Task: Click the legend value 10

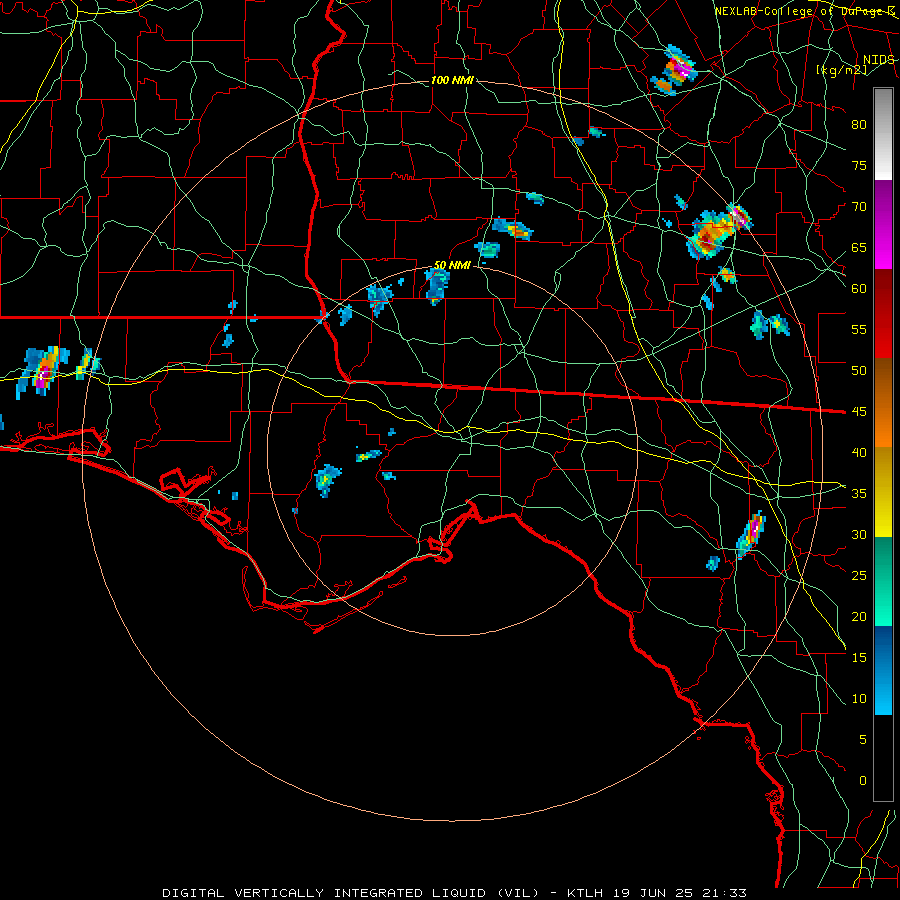Action: click(x=859, y=699)
